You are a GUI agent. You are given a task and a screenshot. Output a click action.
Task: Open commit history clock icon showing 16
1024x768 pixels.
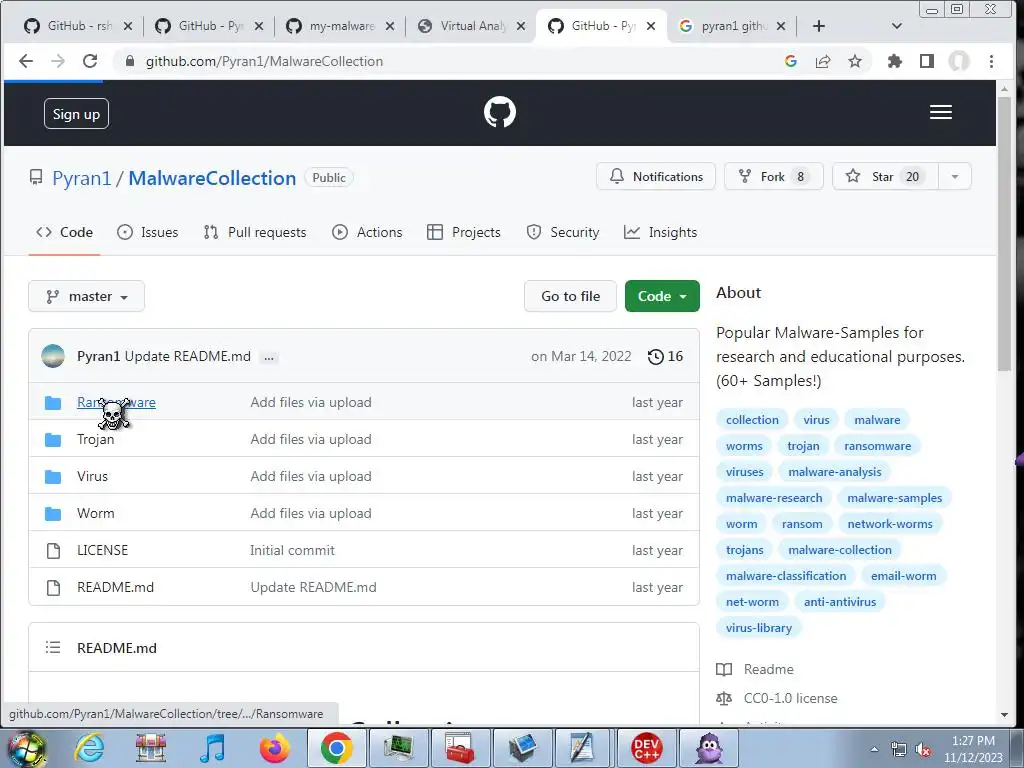(x=665, y=357)
